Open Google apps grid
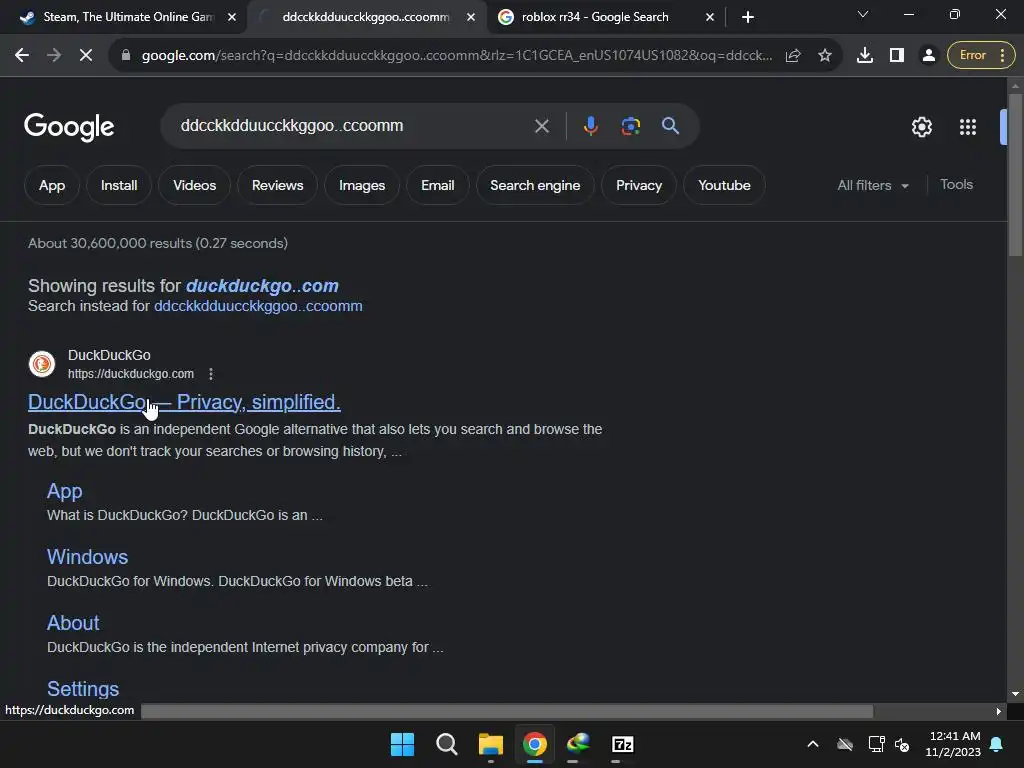The width and height of the screenshot is (1024, 768). pos(968,127)
